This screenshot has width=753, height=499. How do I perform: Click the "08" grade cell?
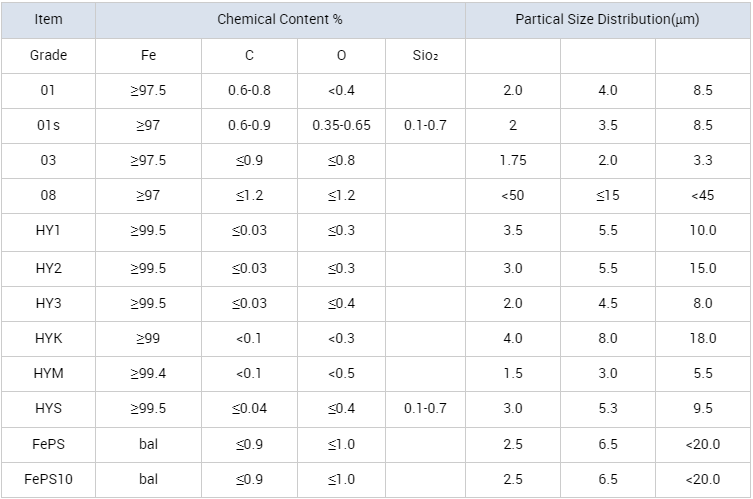pyautogui.click(x=48, y=195)
